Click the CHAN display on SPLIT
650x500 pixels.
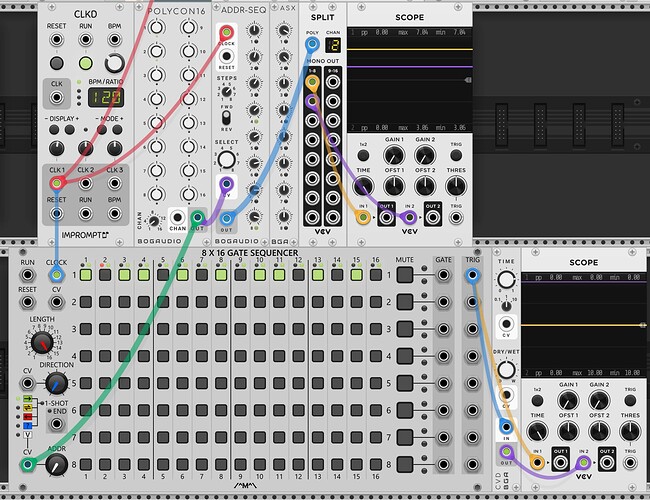[x=333, y=45]
